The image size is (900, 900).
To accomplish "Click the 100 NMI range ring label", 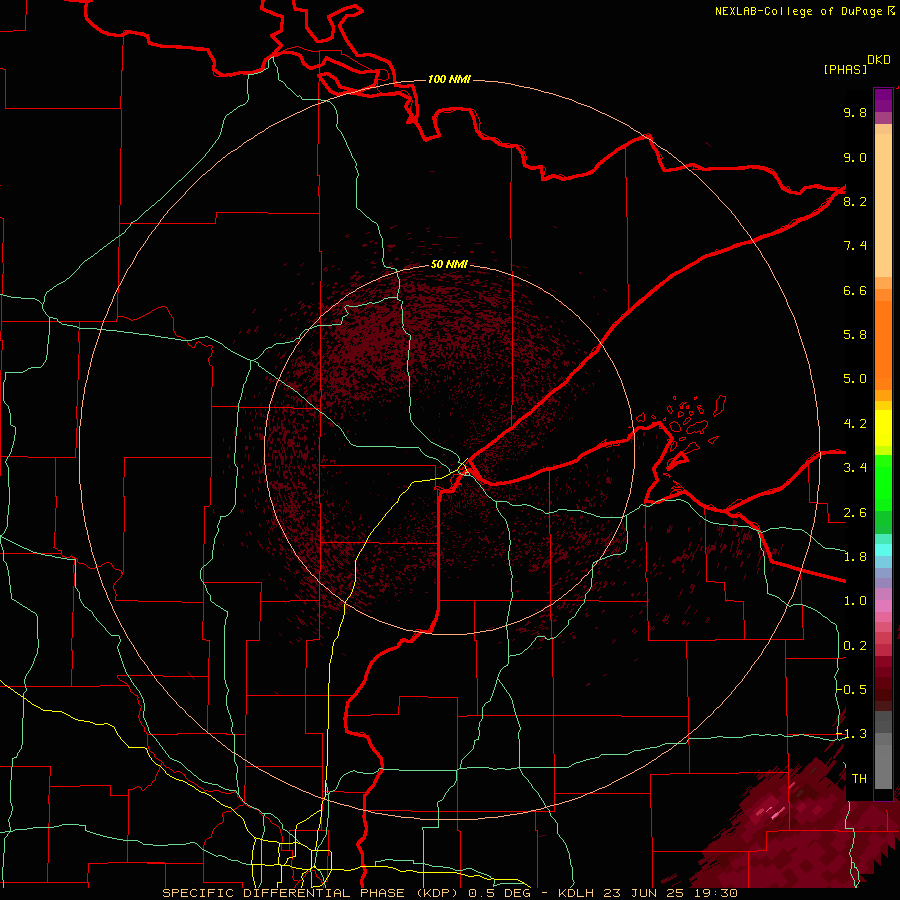I will 449,79.
